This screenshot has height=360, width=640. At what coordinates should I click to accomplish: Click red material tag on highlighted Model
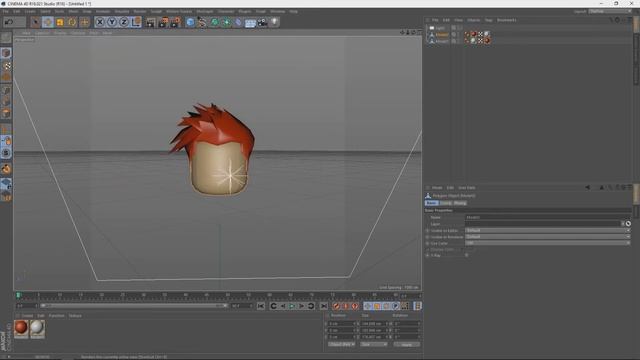pos(473,34)
